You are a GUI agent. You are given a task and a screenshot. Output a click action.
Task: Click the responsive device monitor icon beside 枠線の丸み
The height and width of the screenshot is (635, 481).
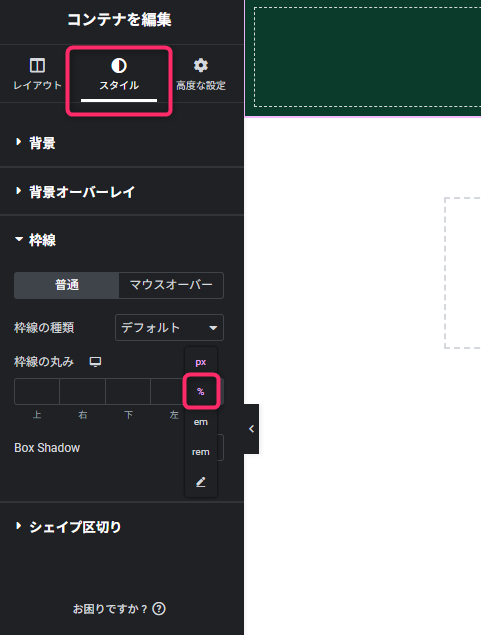(x=95, y=362)
